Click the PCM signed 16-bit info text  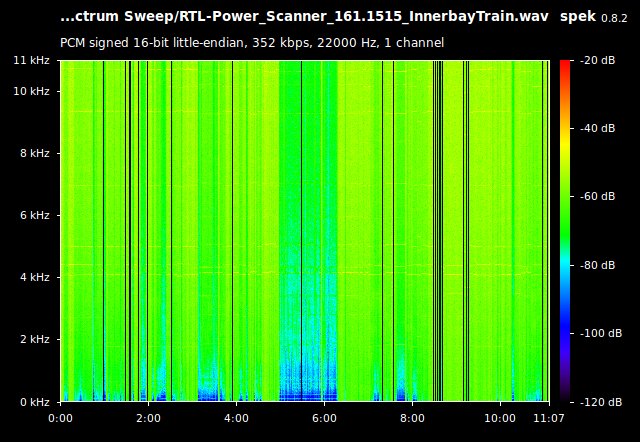coord(252,42)
